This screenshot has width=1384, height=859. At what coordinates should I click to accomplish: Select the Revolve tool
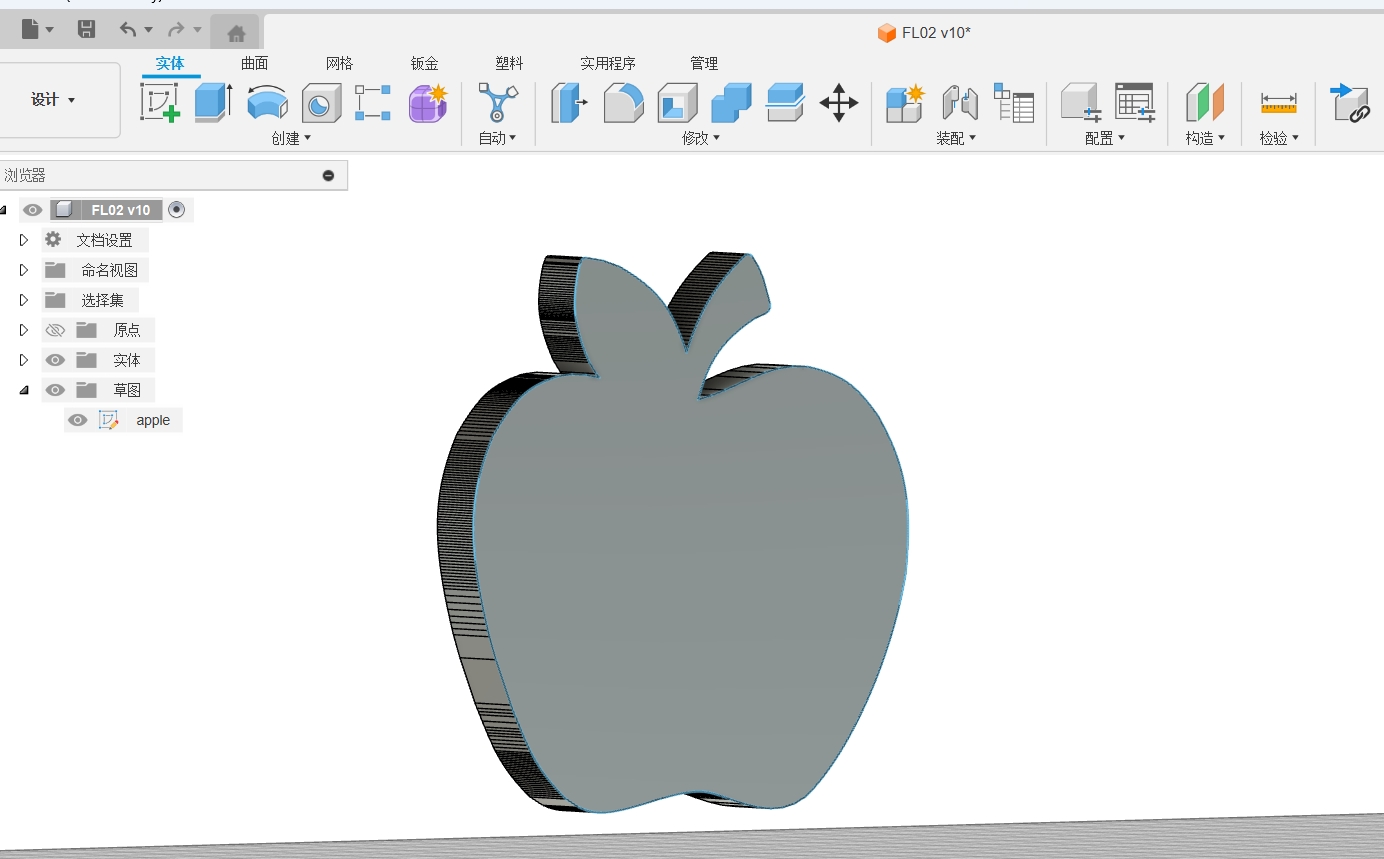pyautogui.click(x=267, y=102)
